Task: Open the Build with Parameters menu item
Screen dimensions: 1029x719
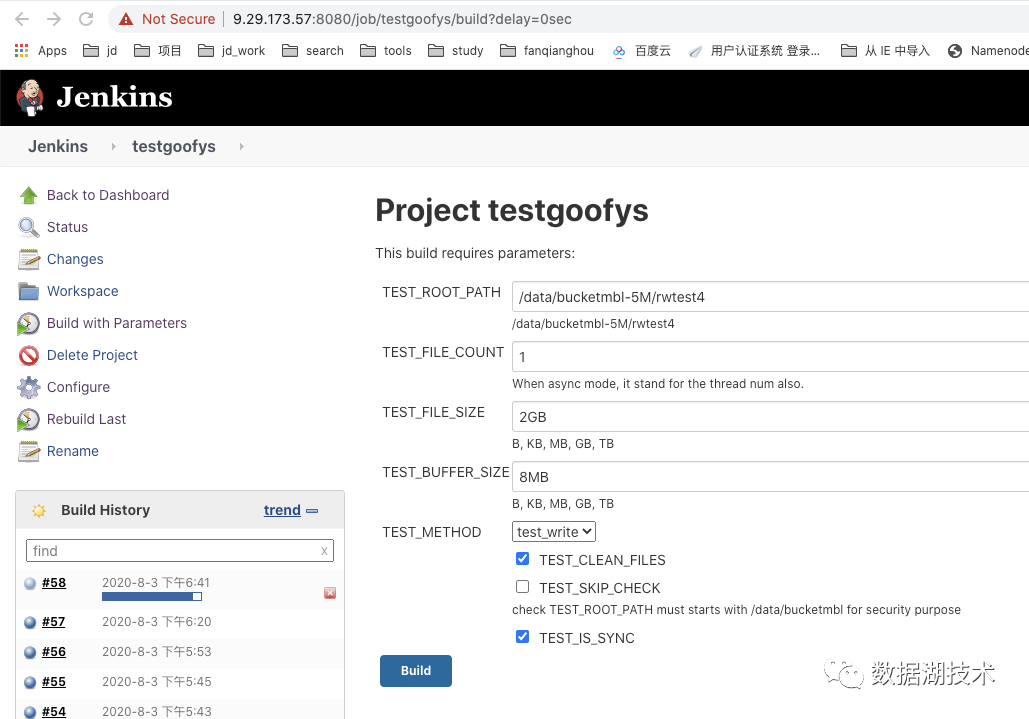Action: [x=116, y=323]
